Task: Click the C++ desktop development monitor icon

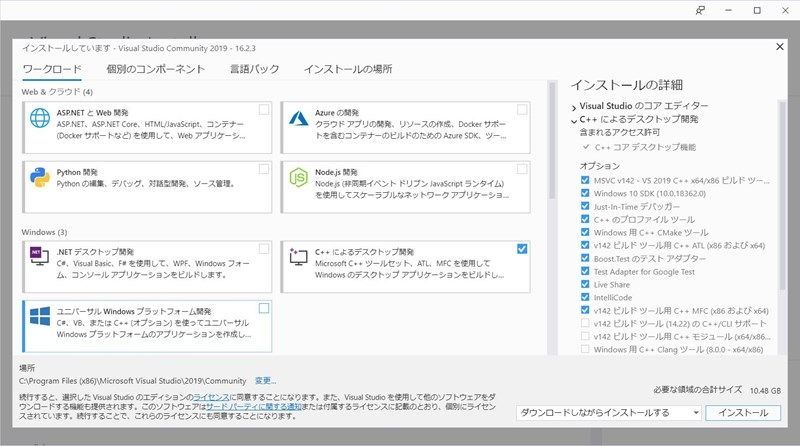Action: coord(298,256)
